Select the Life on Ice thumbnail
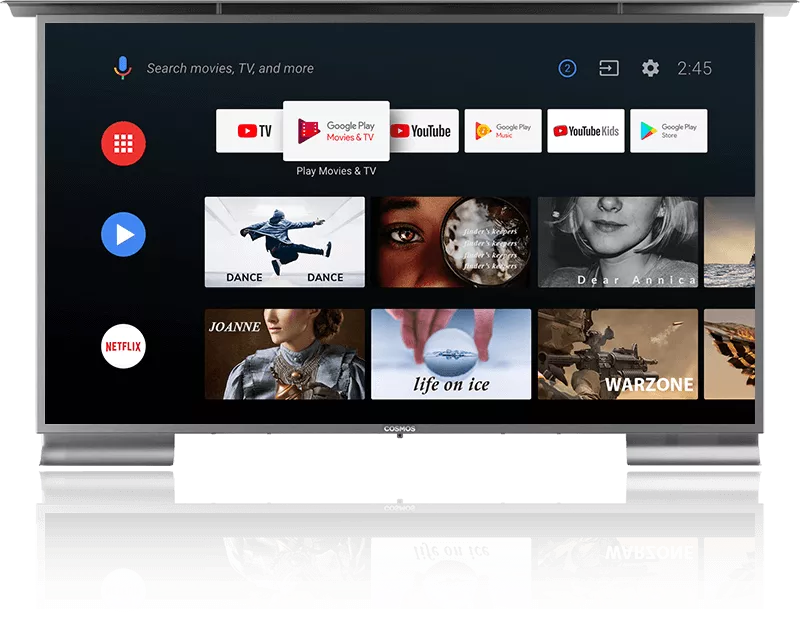The width and height of the screenshot is (800, 630). (x=451, y=354)
